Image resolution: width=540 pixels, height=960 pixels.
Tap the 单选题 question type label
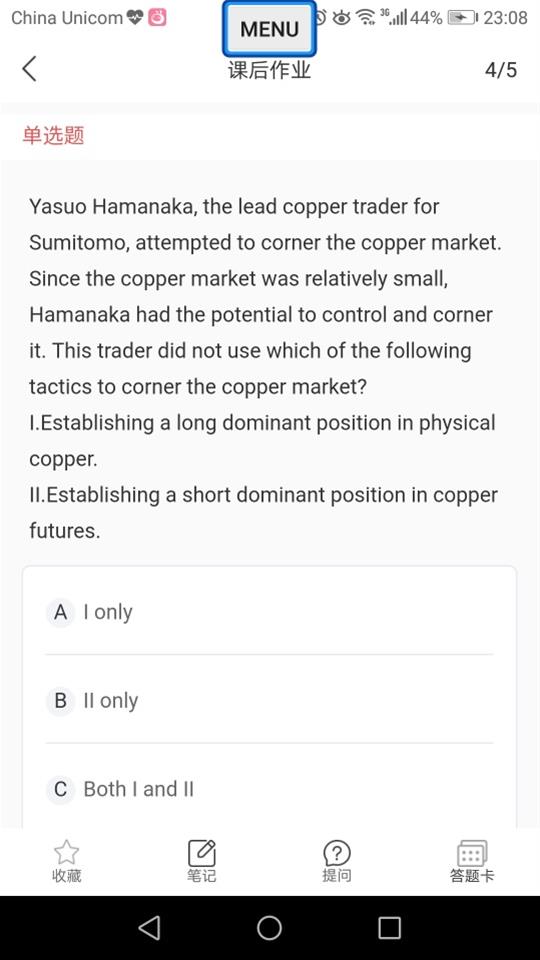click(53, 135)
